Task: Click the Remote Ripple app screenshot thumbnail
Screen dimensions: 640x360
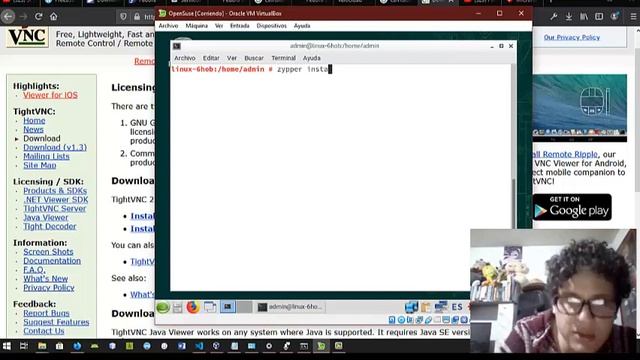Action: point(579,108)
